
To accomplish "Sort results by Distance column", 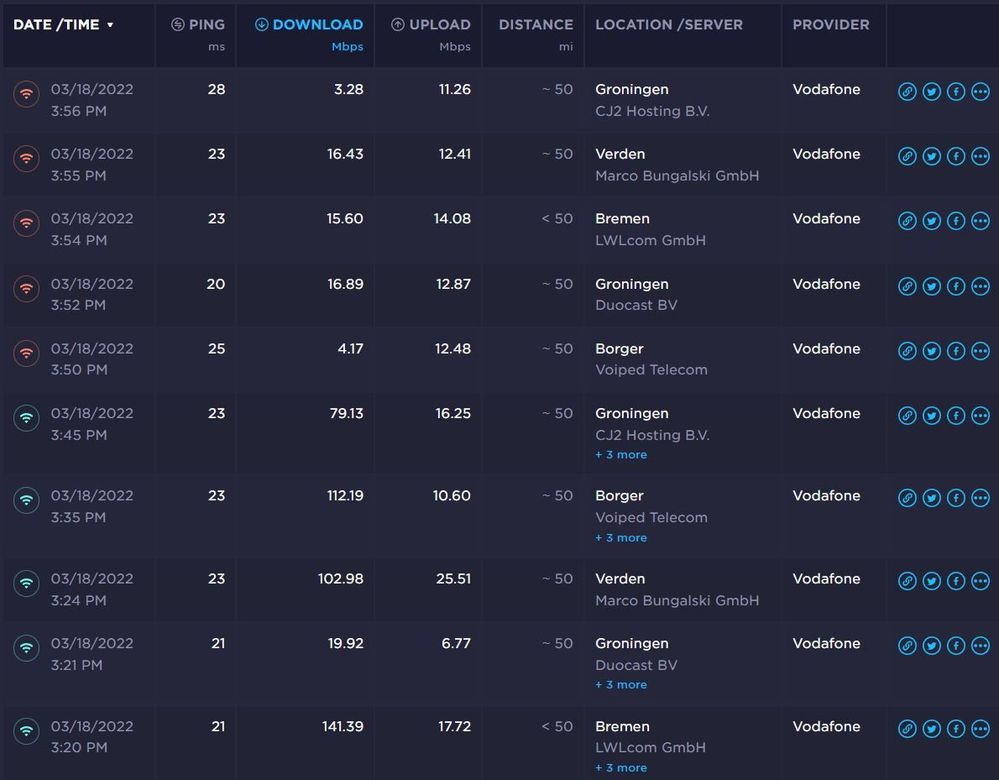I will 536,25.
